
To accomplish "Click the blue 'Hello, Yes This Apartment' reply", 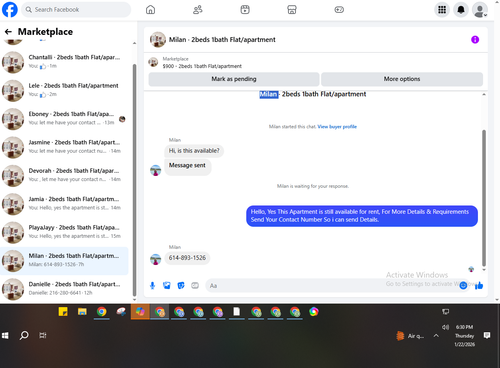I will coord(362,216).
